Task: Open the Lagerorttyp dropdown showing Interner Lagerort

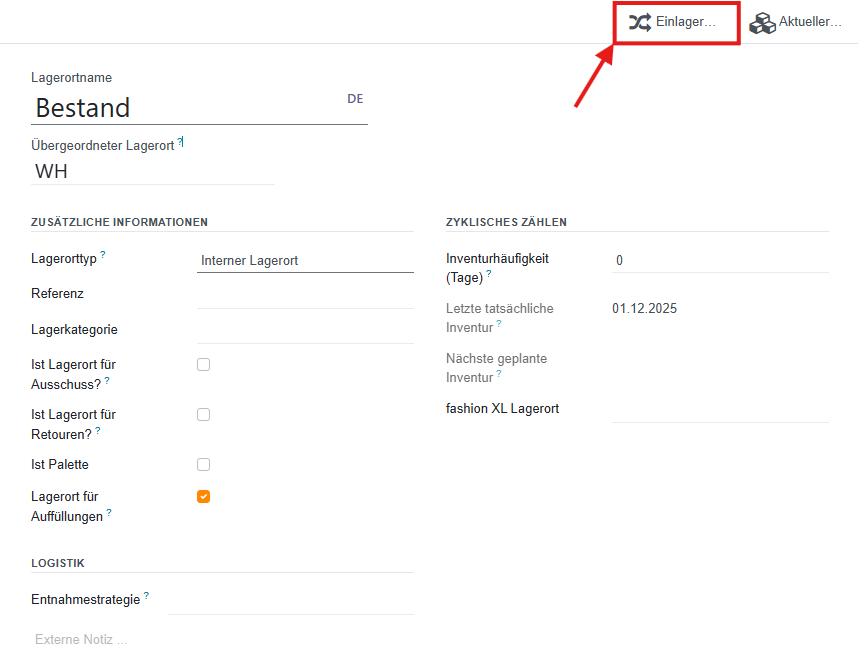Action: click(x=305, y=260)
